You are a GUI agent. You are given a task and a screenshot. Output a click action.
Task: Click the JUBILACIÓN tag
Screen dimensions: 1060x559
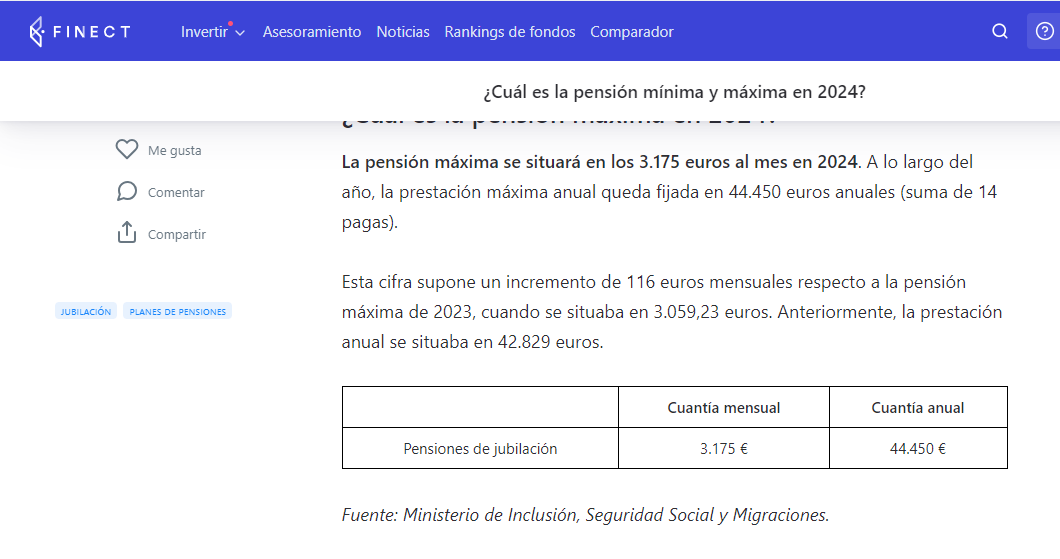coord(86,312)
